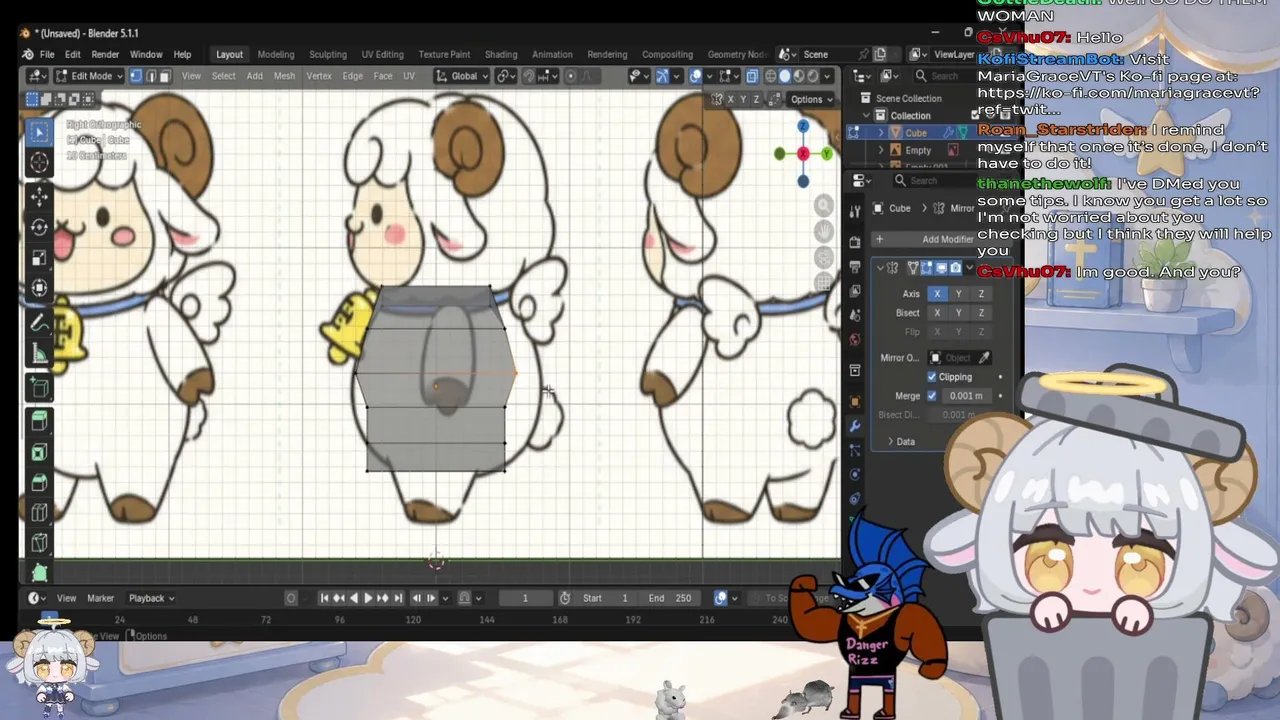Toggle mirror Axis Y button
Image resolution: width=1280 pixels, height=720 pixels.
click(959, 294)
